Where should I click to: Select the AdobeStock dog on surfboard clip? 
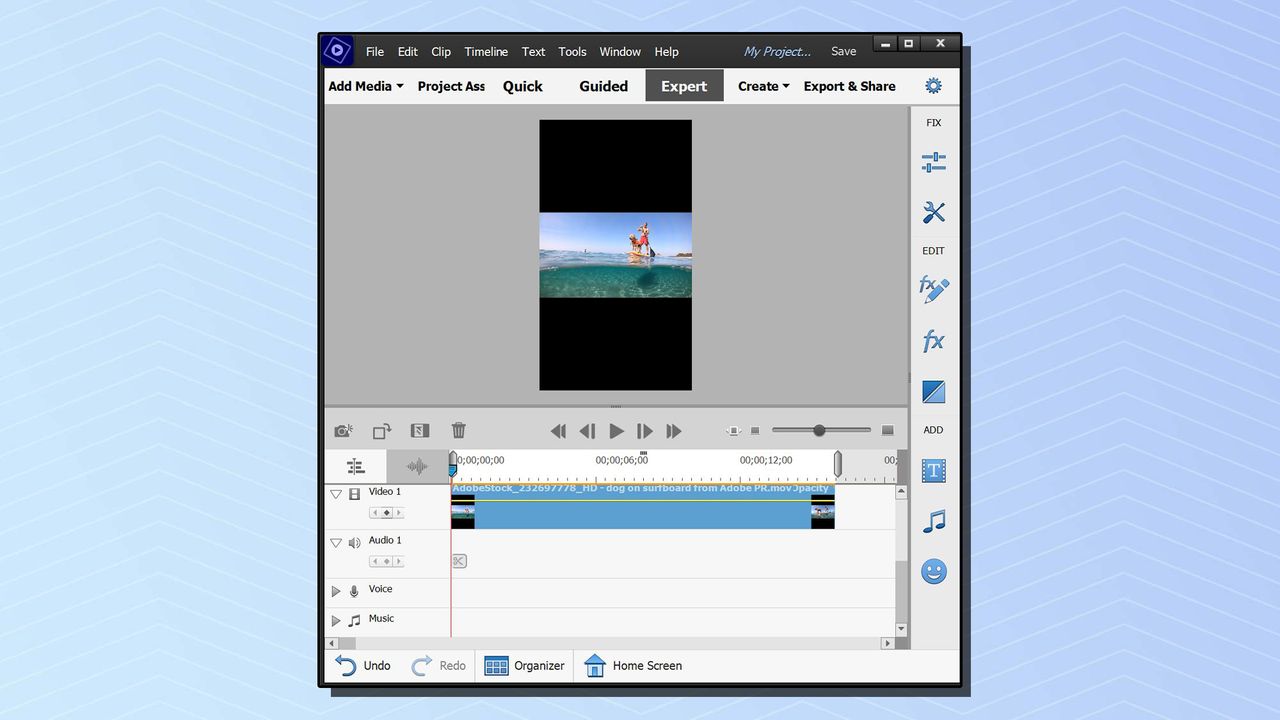pyautogui.click(x=643, y=507)
